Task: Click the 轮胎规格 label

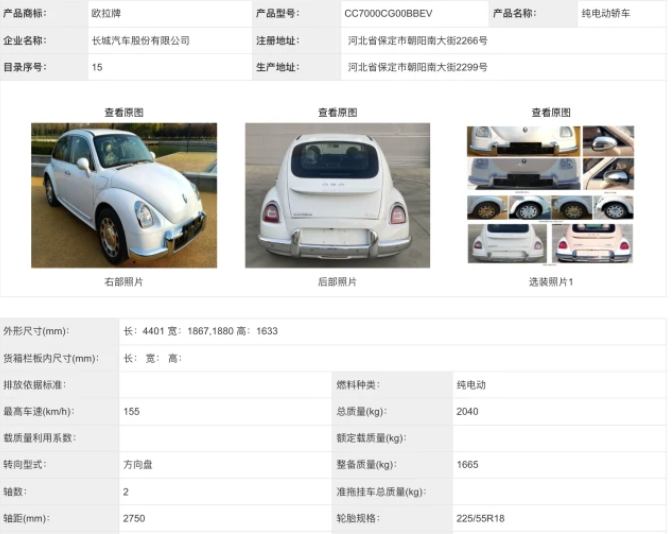Action: tap(358, 518)
